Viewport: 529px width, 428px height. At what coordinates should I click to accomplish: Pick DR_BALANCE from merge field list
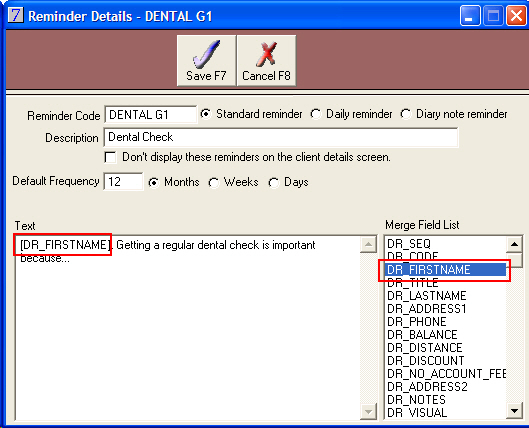(422, 335)
